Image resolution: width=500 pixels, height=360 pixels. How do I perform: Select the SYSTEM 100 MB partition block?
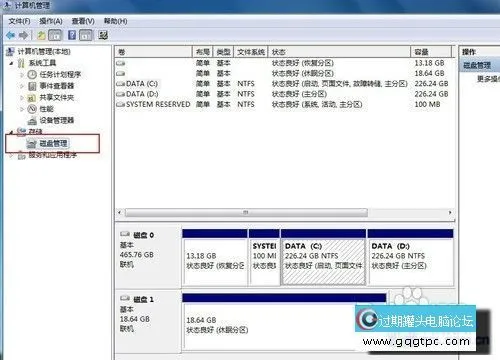[264, 257]
